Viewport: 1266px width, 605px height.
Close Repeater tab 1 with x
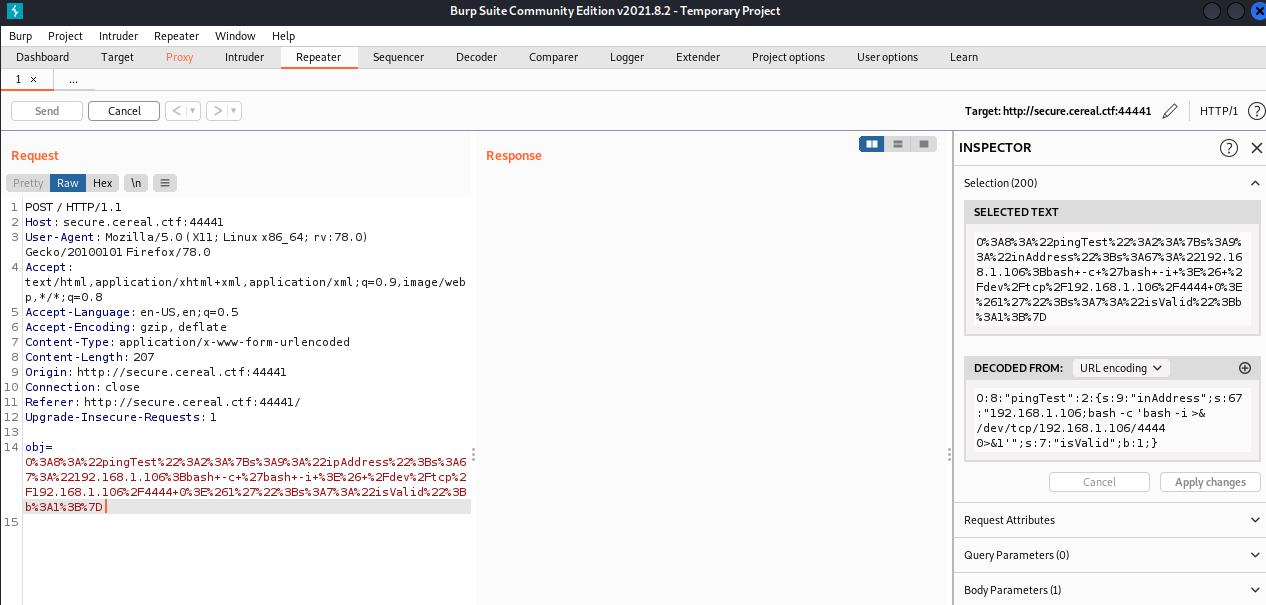pos(33,79)
